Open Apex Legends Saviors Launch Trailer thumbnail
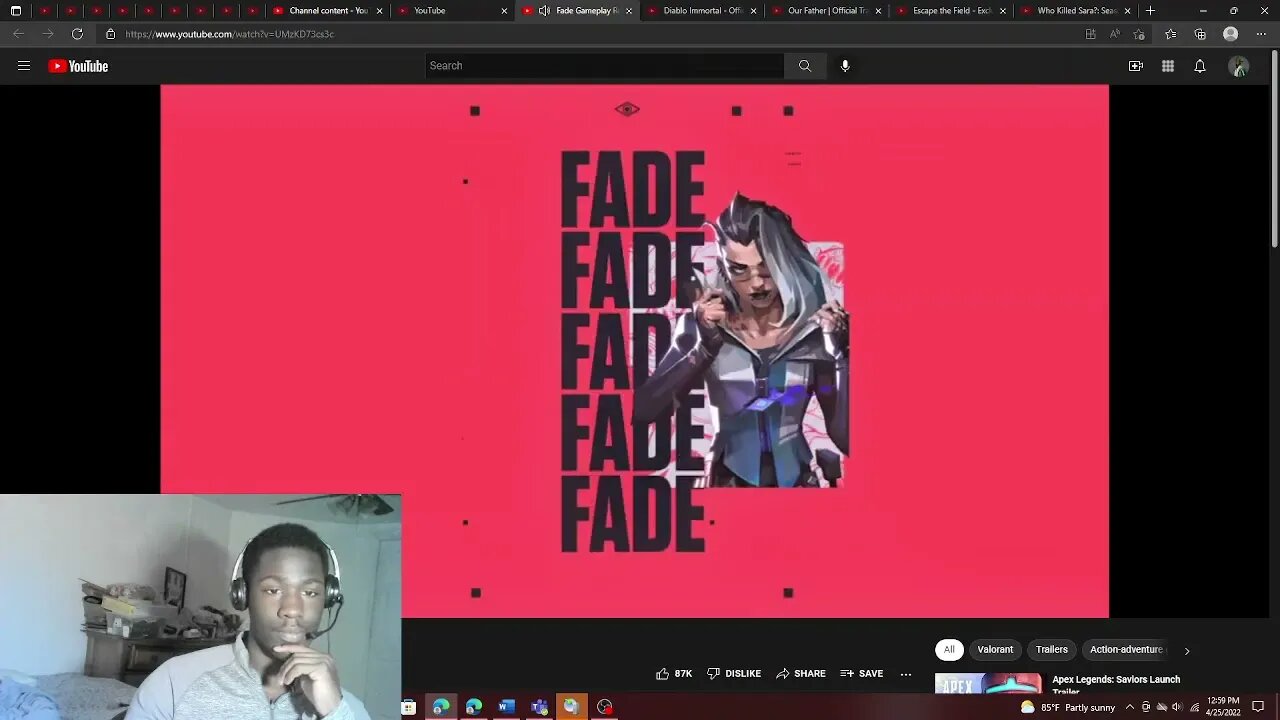 point(988,684)
